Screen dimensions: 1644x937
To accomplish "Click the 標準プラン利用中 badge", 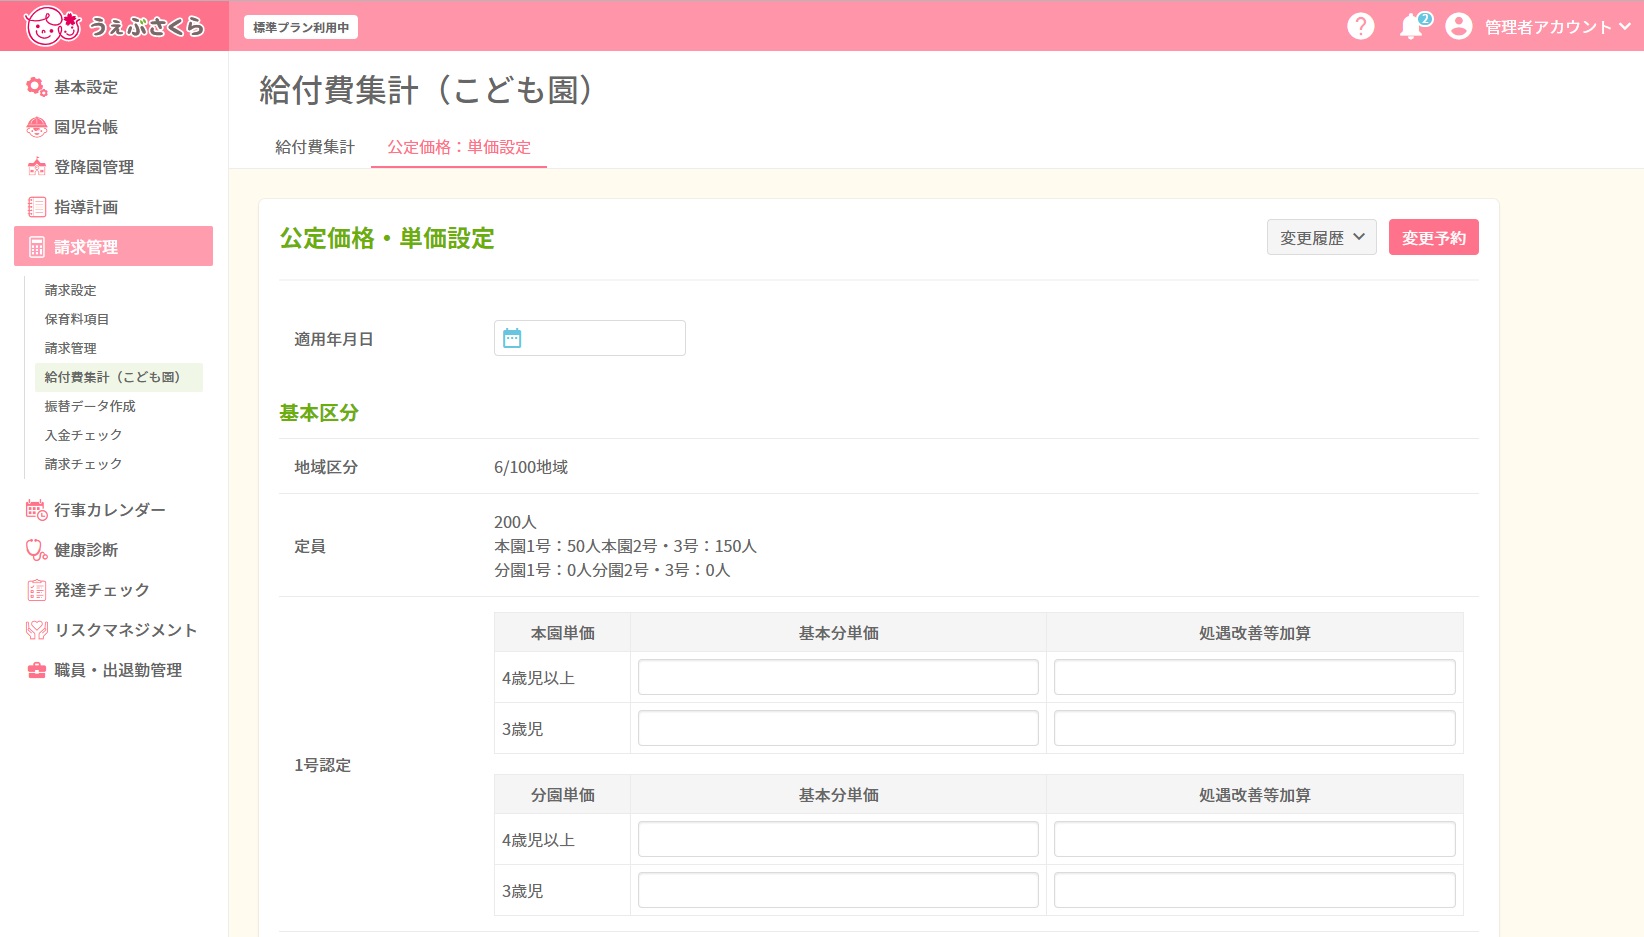I will point(301,27).
